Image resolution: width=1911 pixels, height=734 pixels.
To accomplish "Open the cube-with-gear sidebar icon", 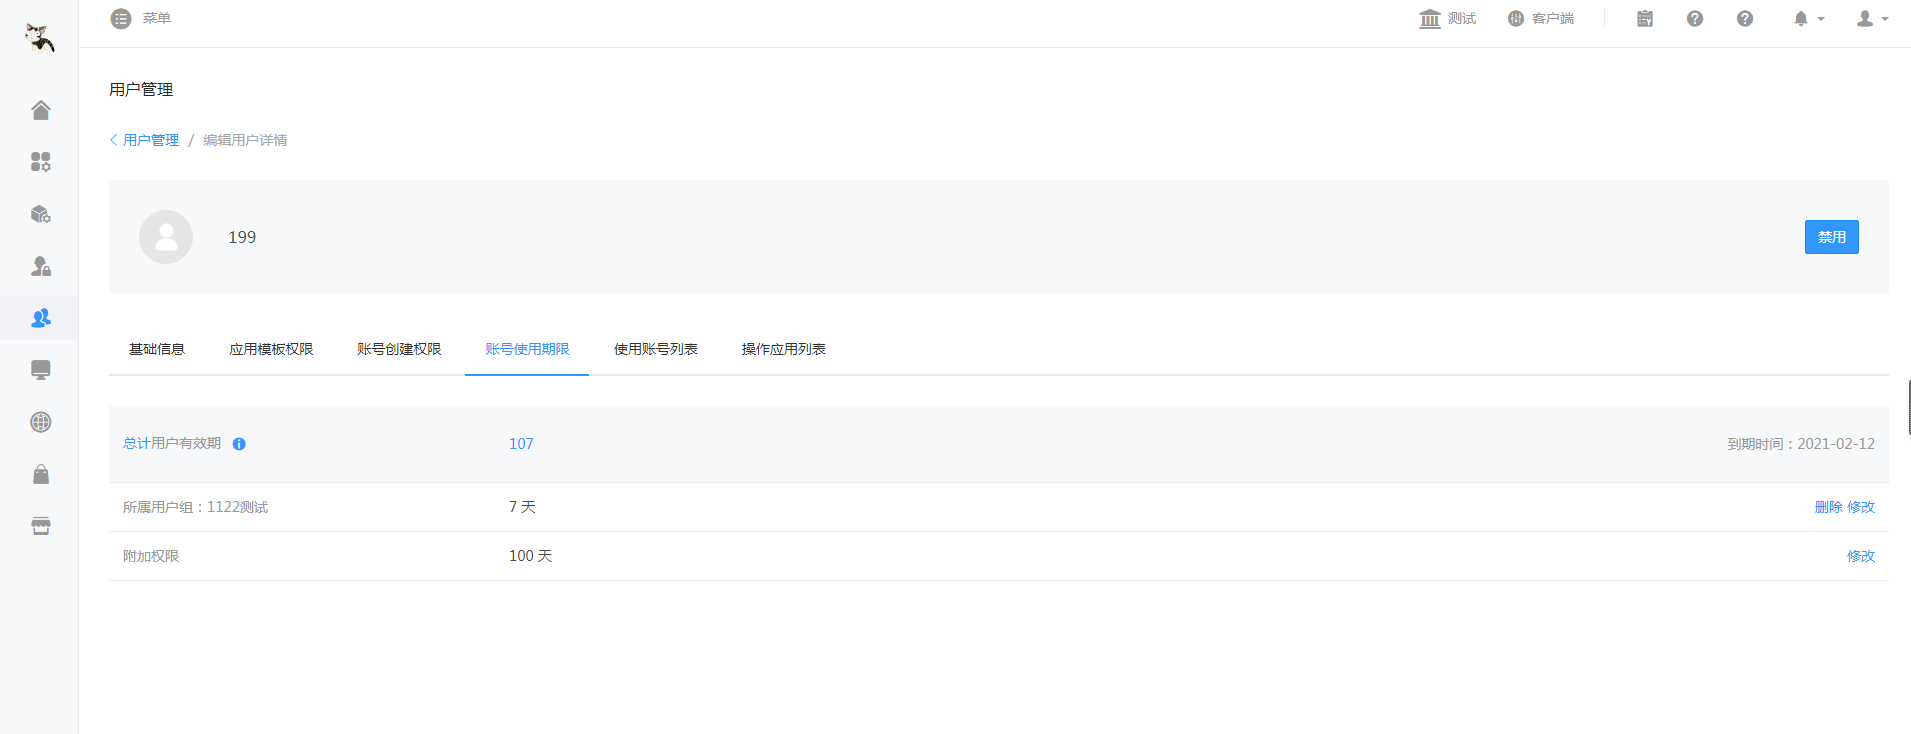I will coord(40,214).
